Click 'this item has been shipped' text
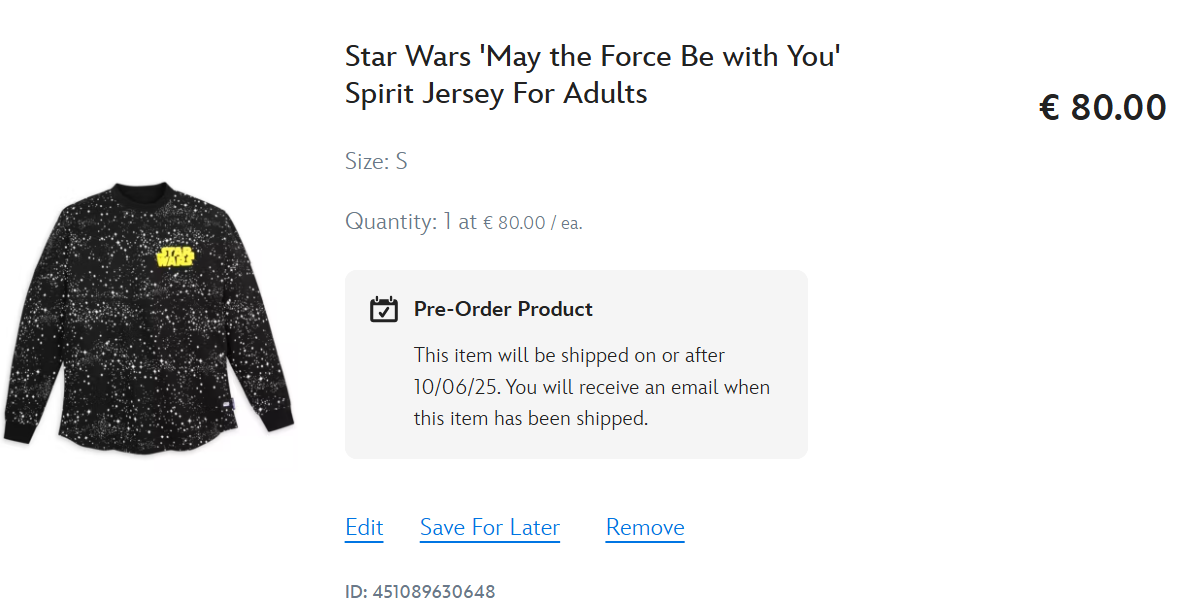This screenshot has width=1186, height=611. click(530, 418)
